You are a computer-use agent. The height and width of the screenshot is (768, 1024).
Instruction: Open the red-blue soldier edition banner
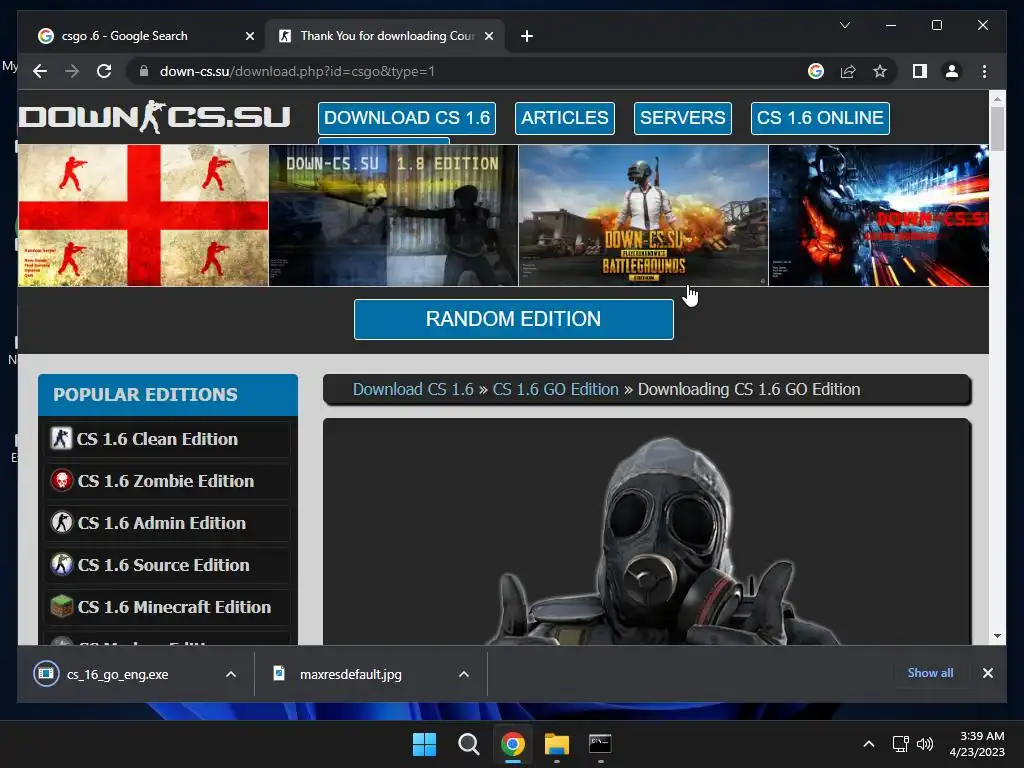point(879,216)
